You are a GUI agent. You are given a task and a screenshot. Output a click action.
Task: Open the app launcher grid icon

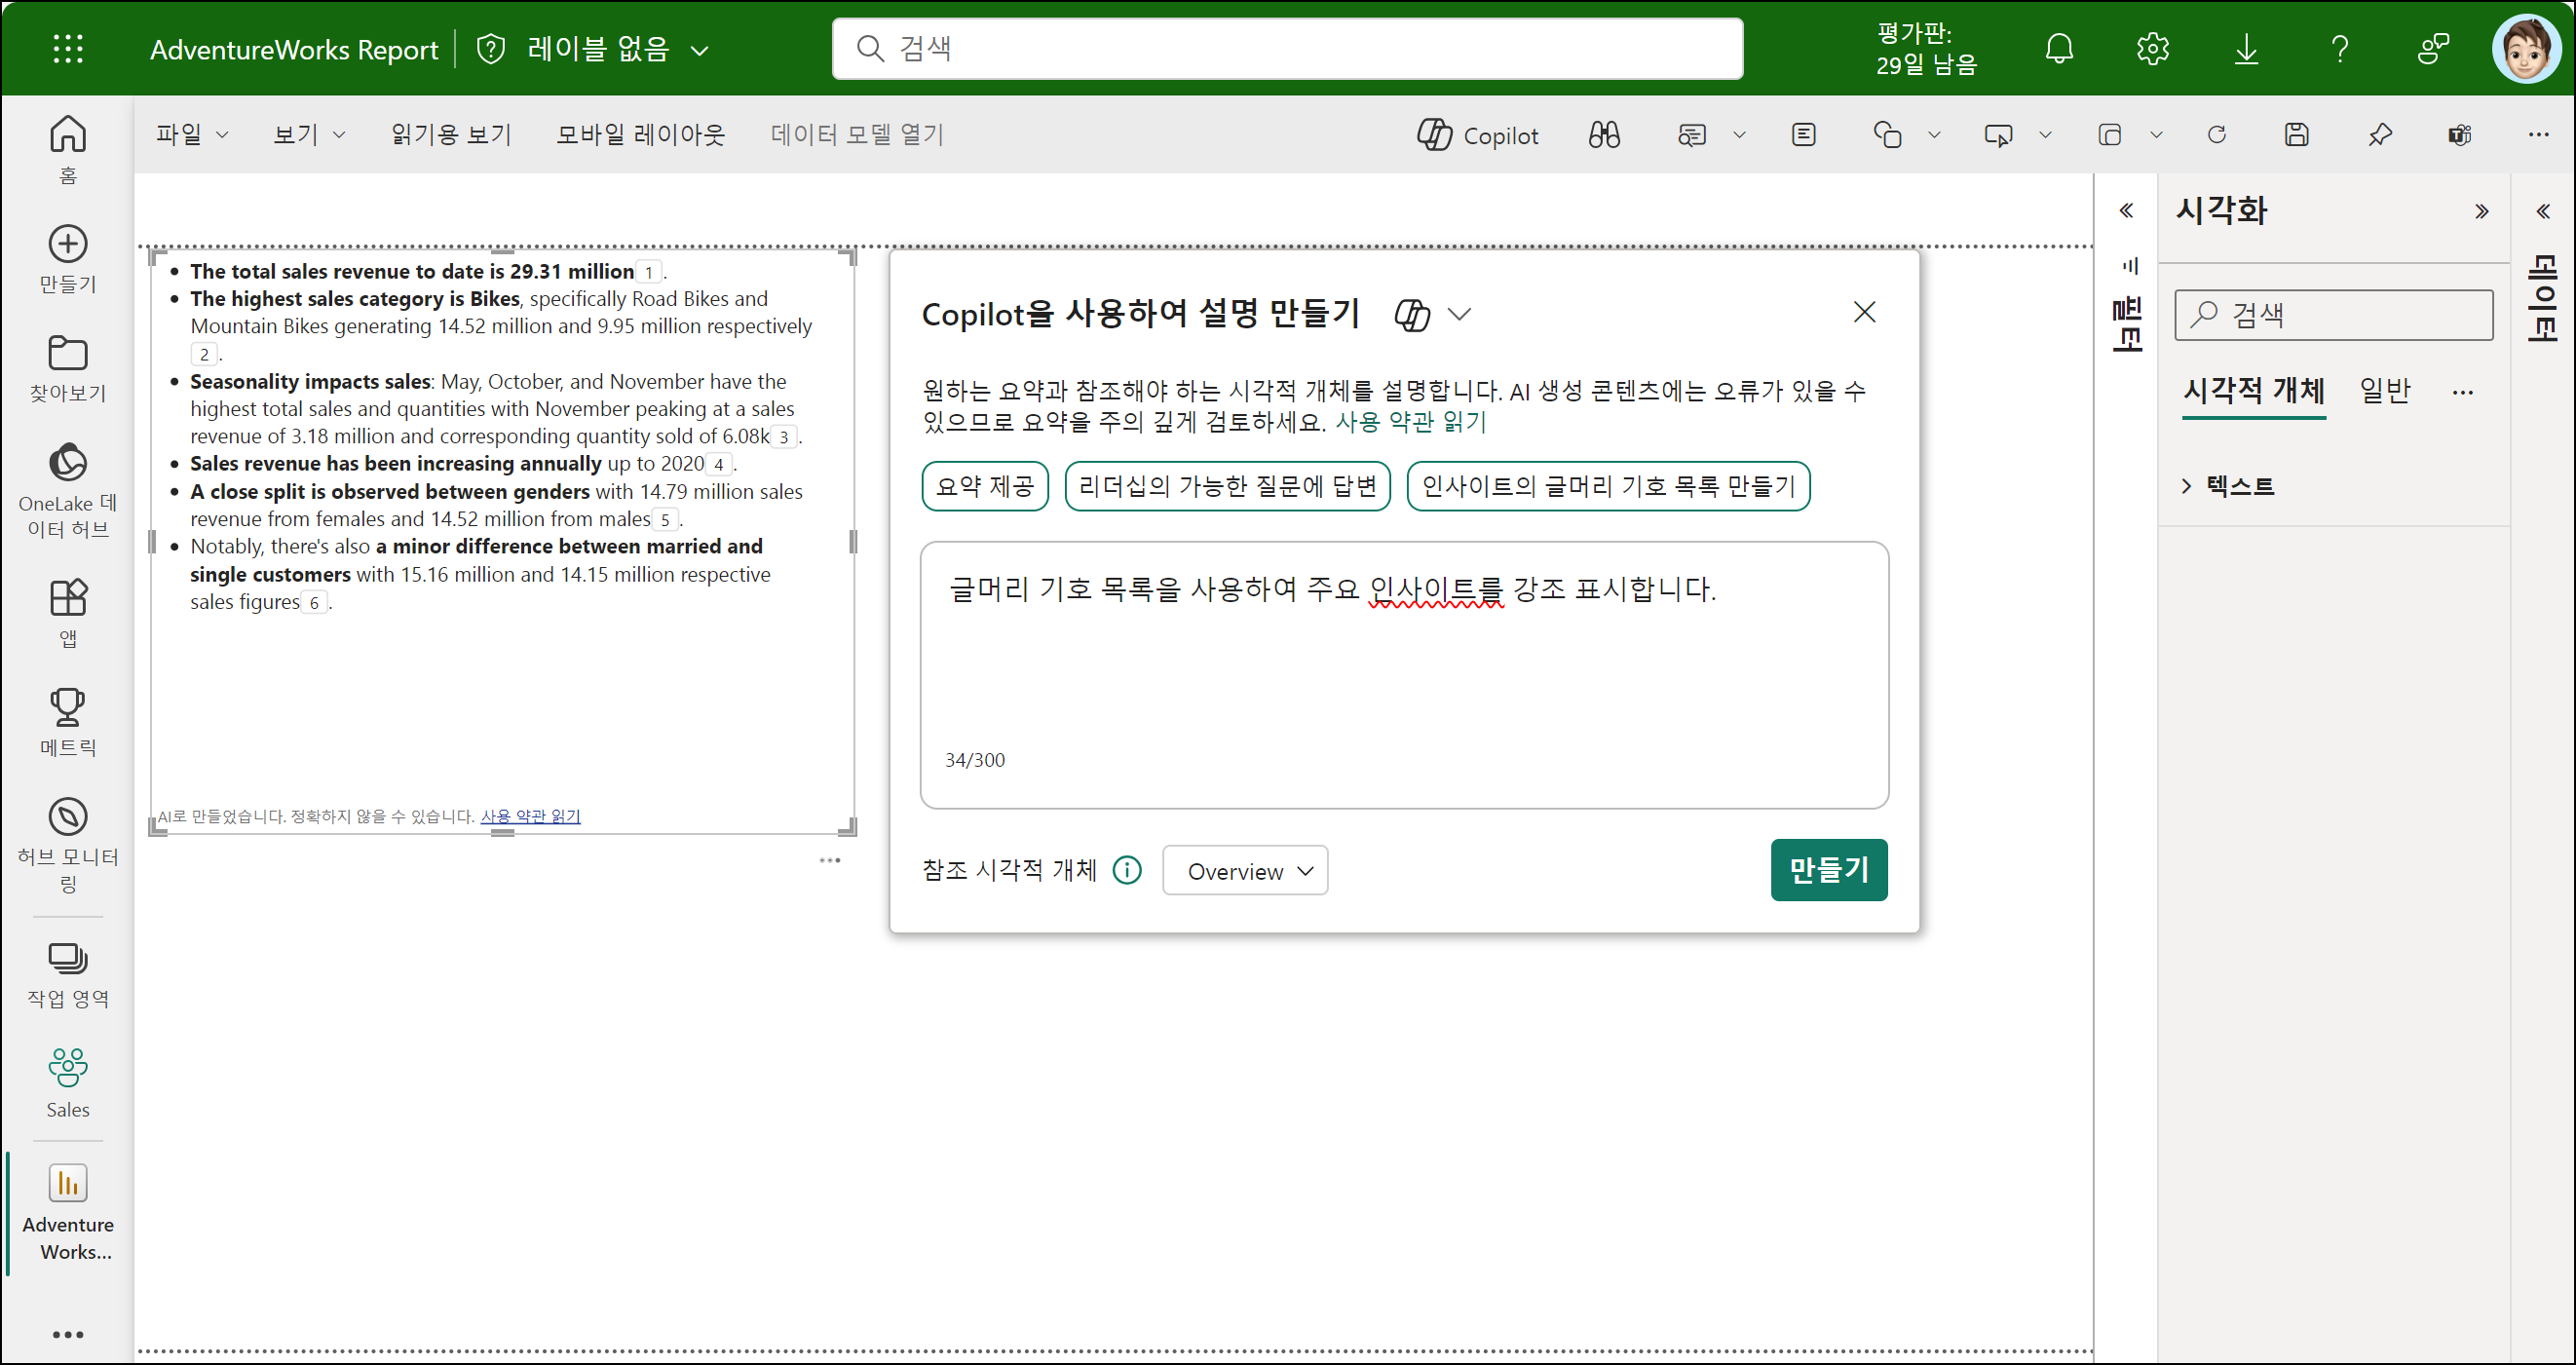[x=68, y=49]
